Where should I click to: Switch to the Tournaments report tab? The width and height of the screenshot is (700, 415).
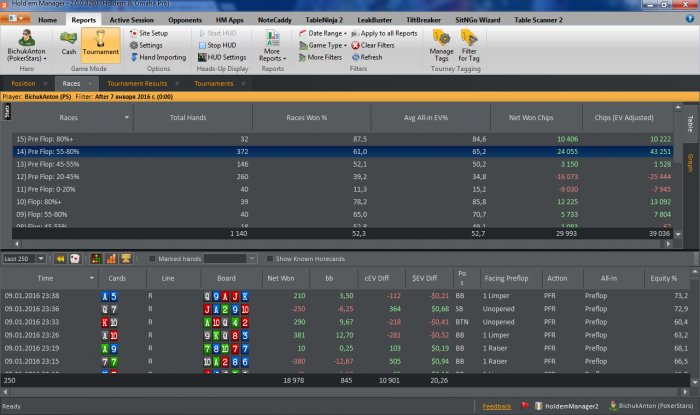214,83
